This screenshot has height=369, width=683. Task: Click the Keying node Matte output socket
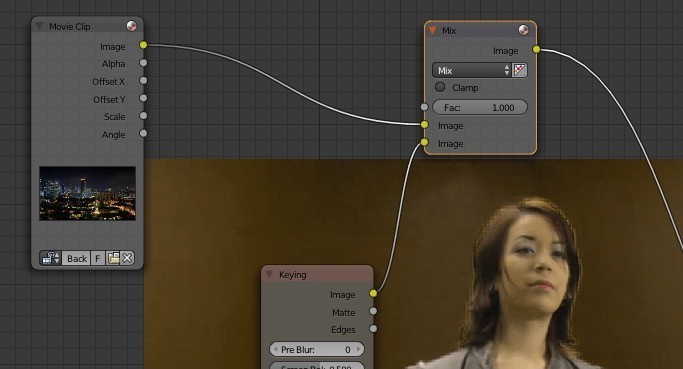373,311
